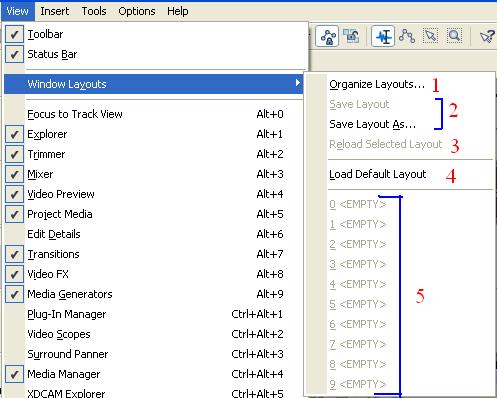This screenshot has width=497, height=398.
Task: Select layout slot 7 <EMPTY>
Action: click(358, 344)
